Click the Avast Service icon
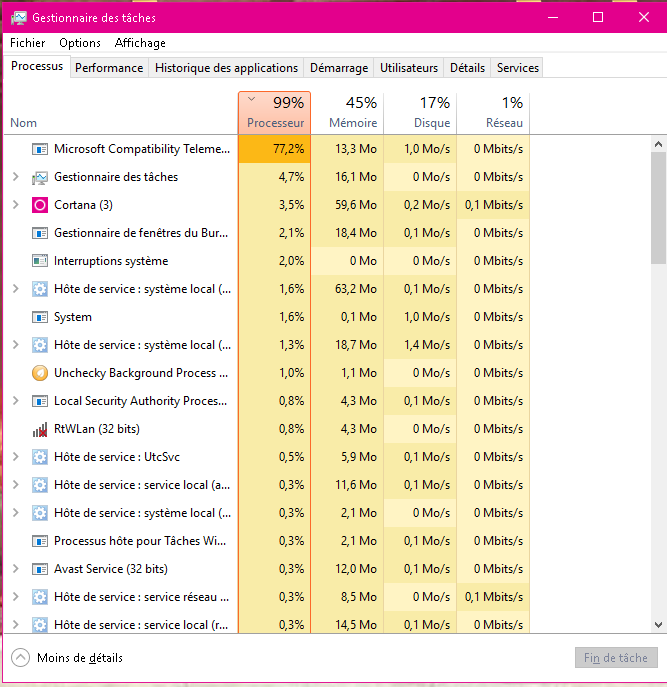Viewport: 667px width, 687px height. (40, 569)
